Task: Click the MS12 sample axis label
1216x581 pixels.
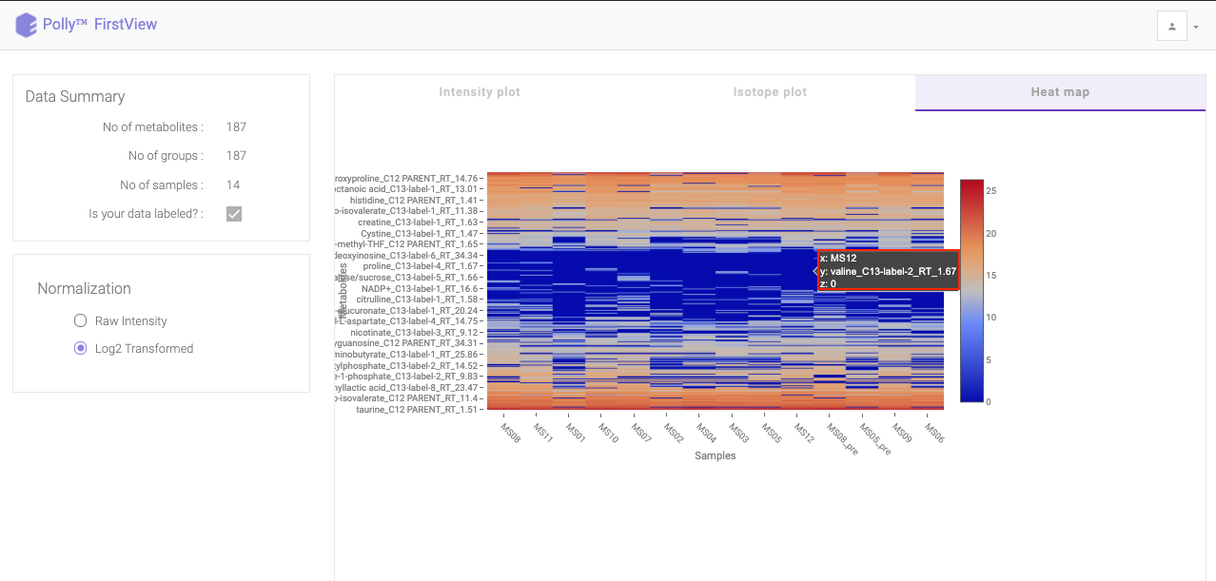Action: [x=804, y=431]
